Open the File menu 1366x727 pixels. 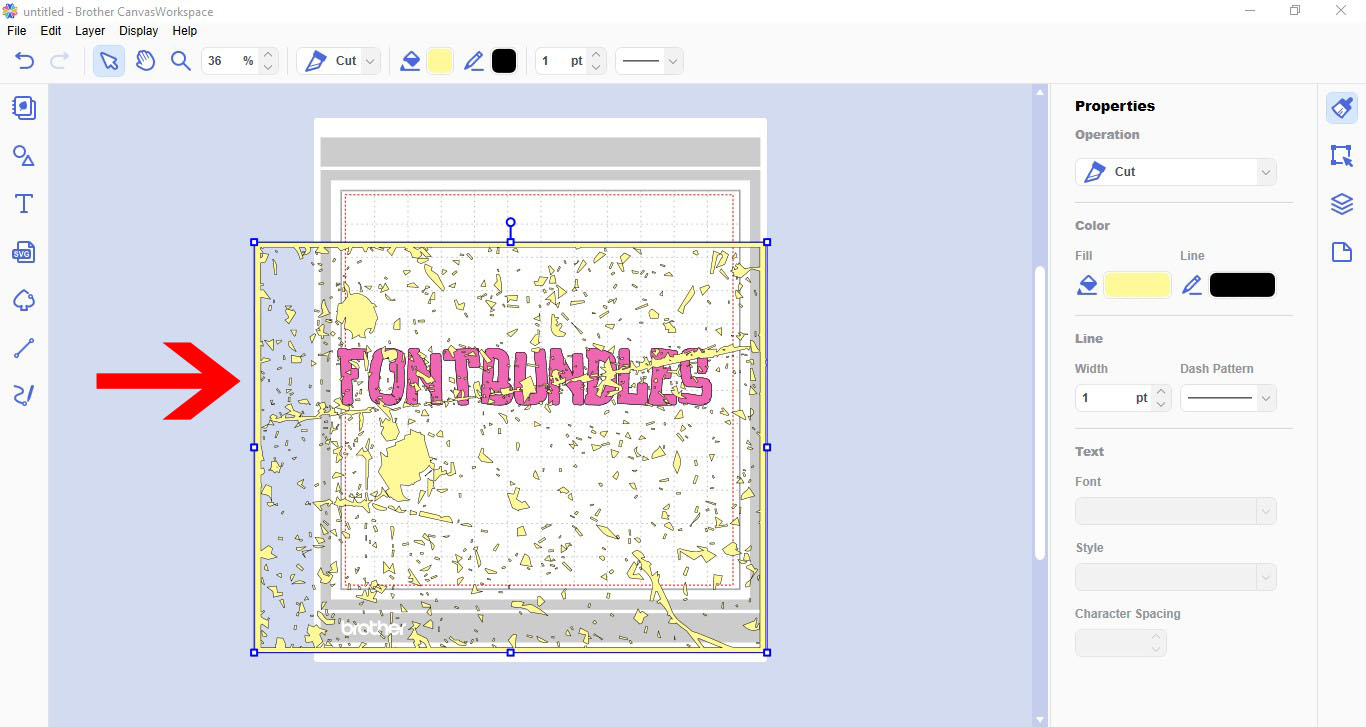(17, 31)
